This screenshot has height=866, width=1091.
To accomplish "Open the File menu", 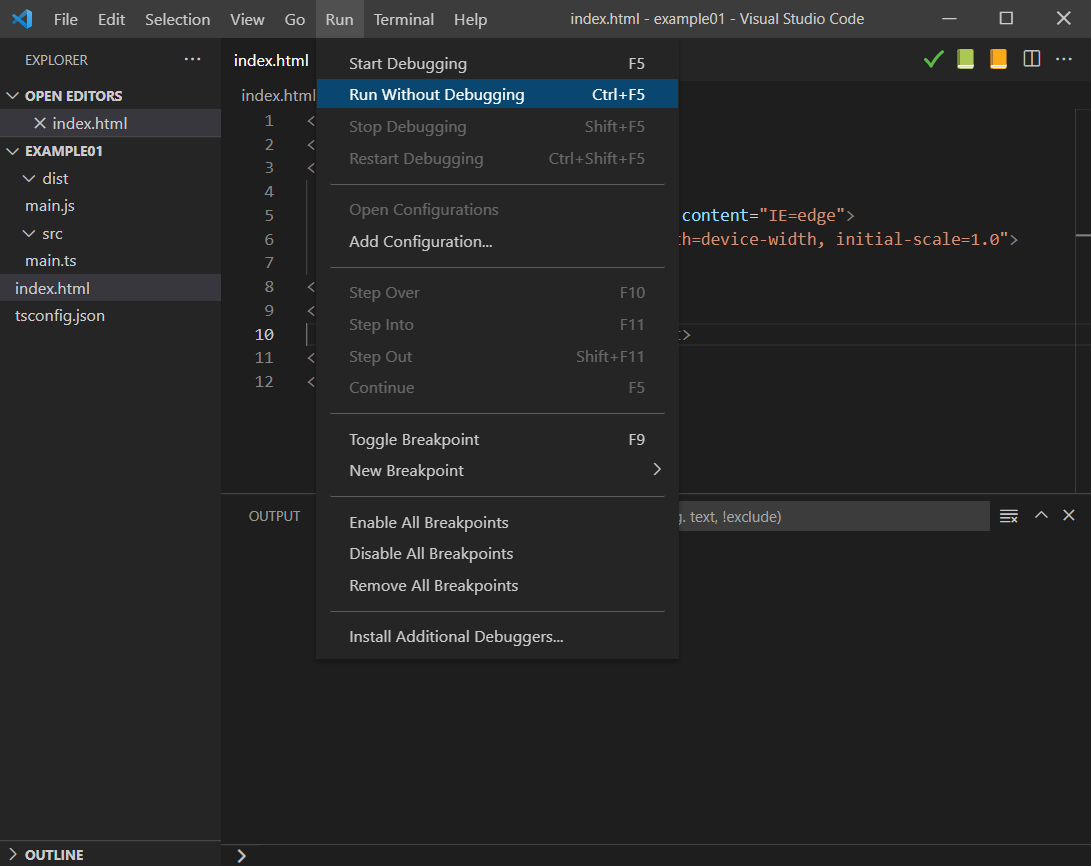I will pyautogui.click(x=65, y=19).
